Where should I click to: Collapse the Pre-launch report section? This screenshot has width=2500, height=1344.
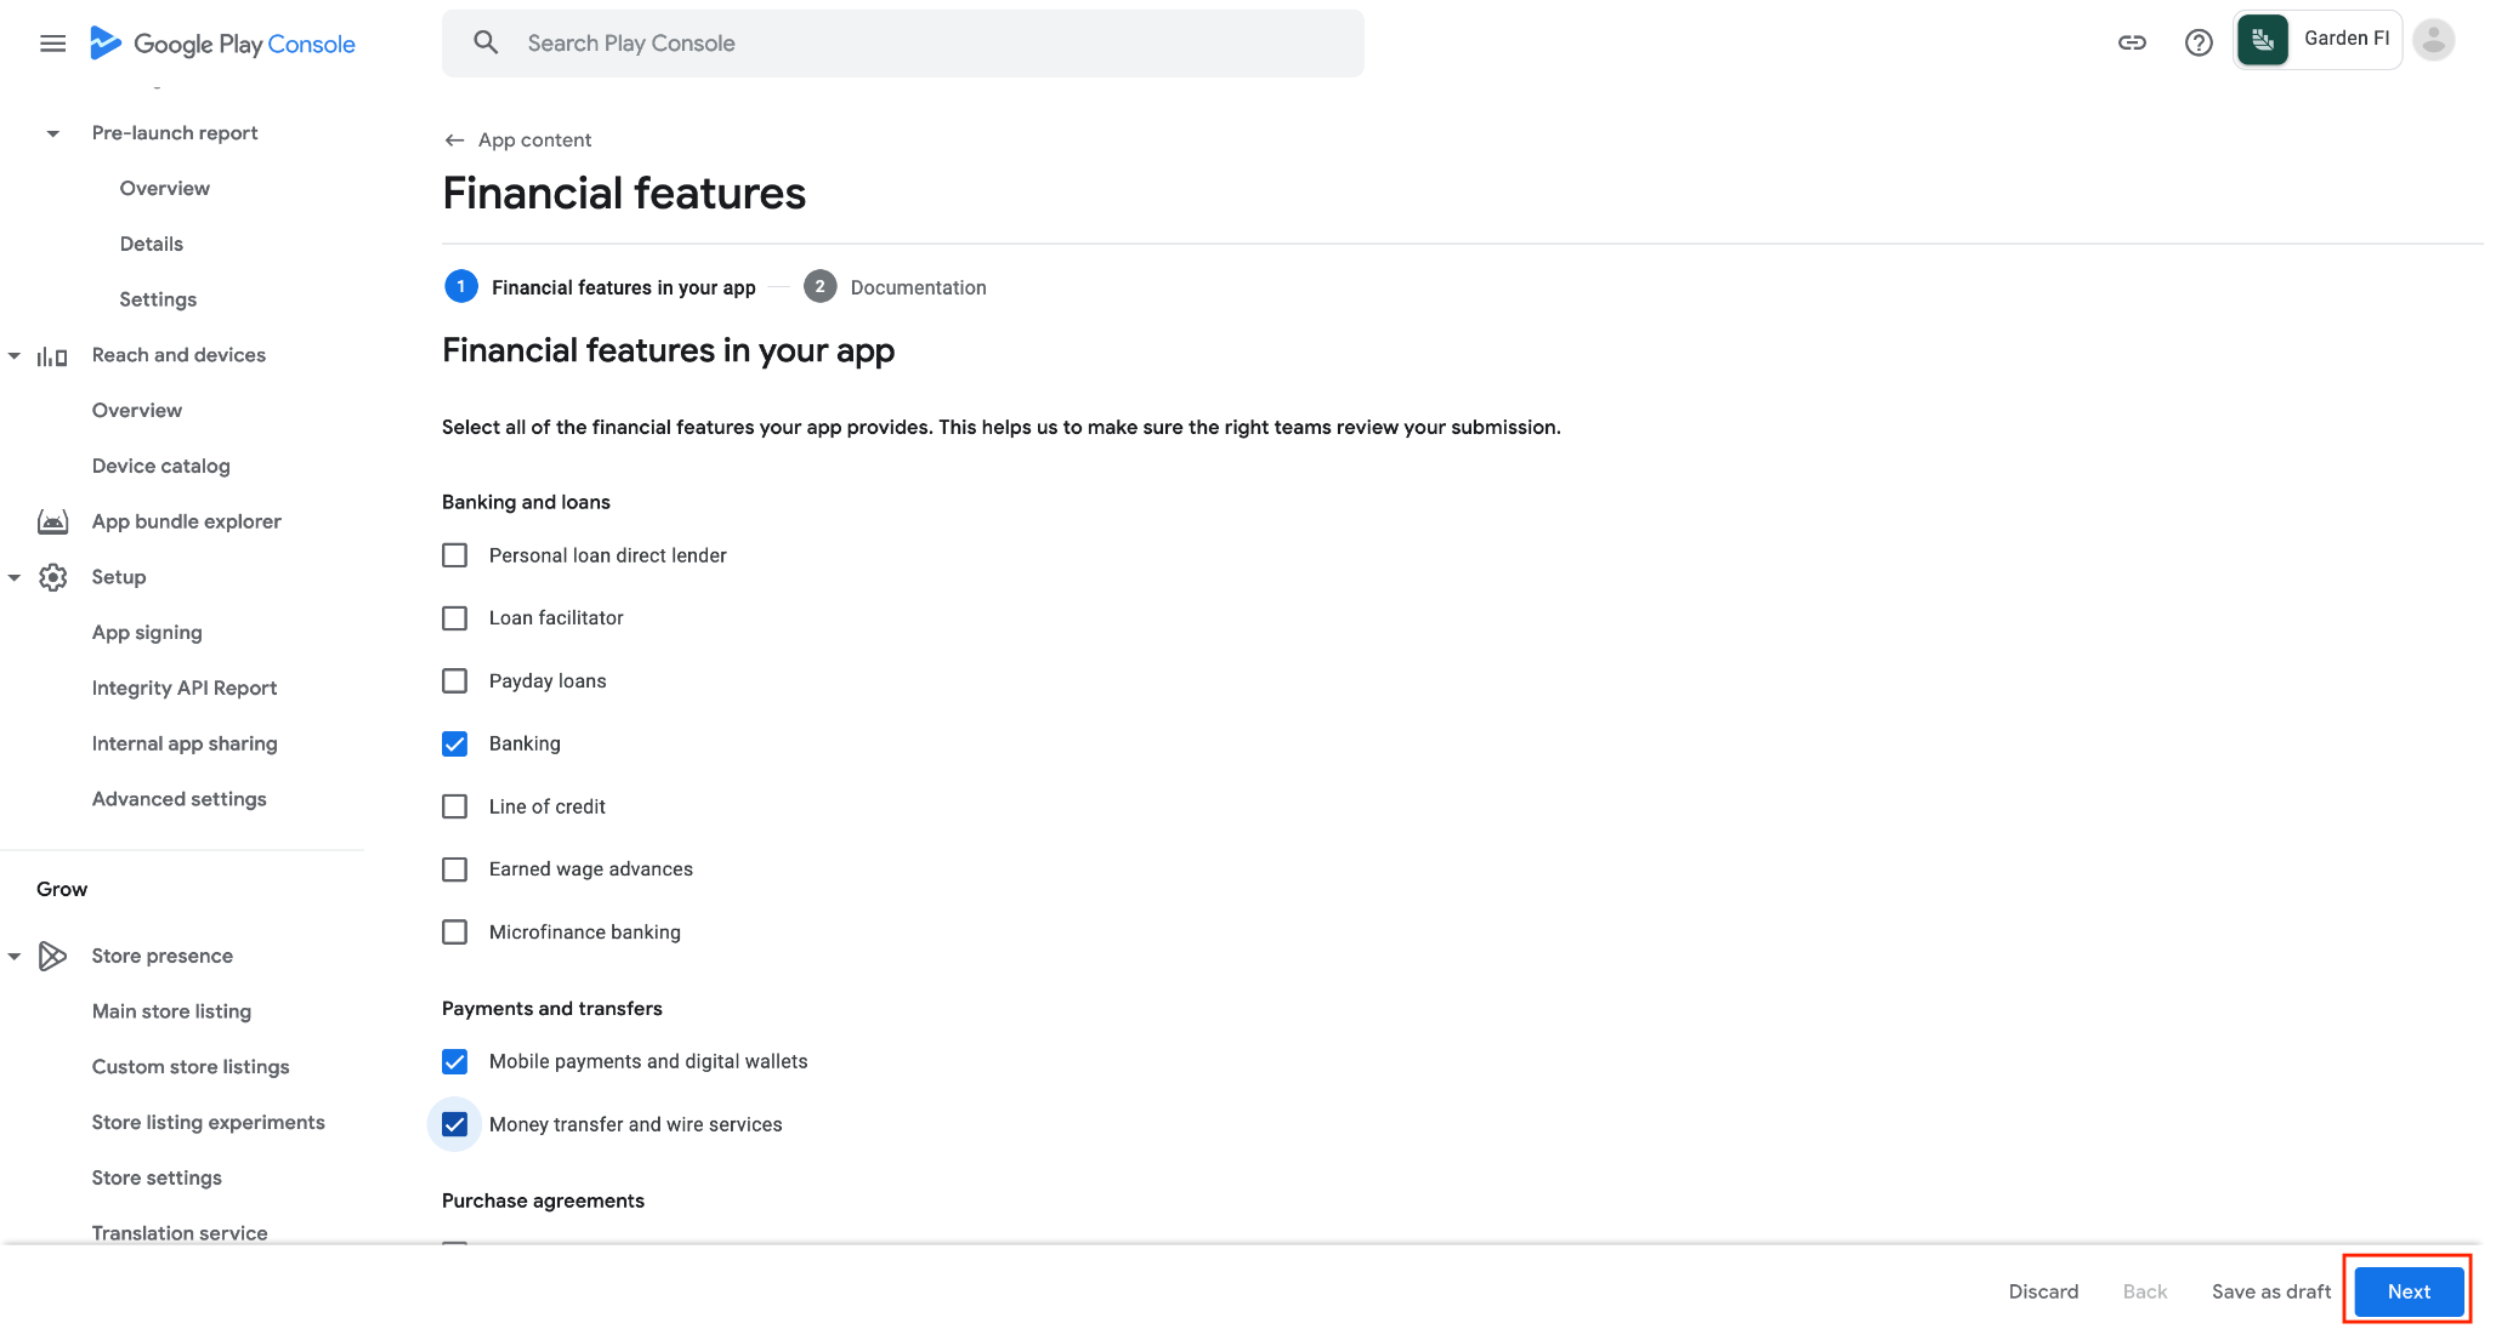53,133
